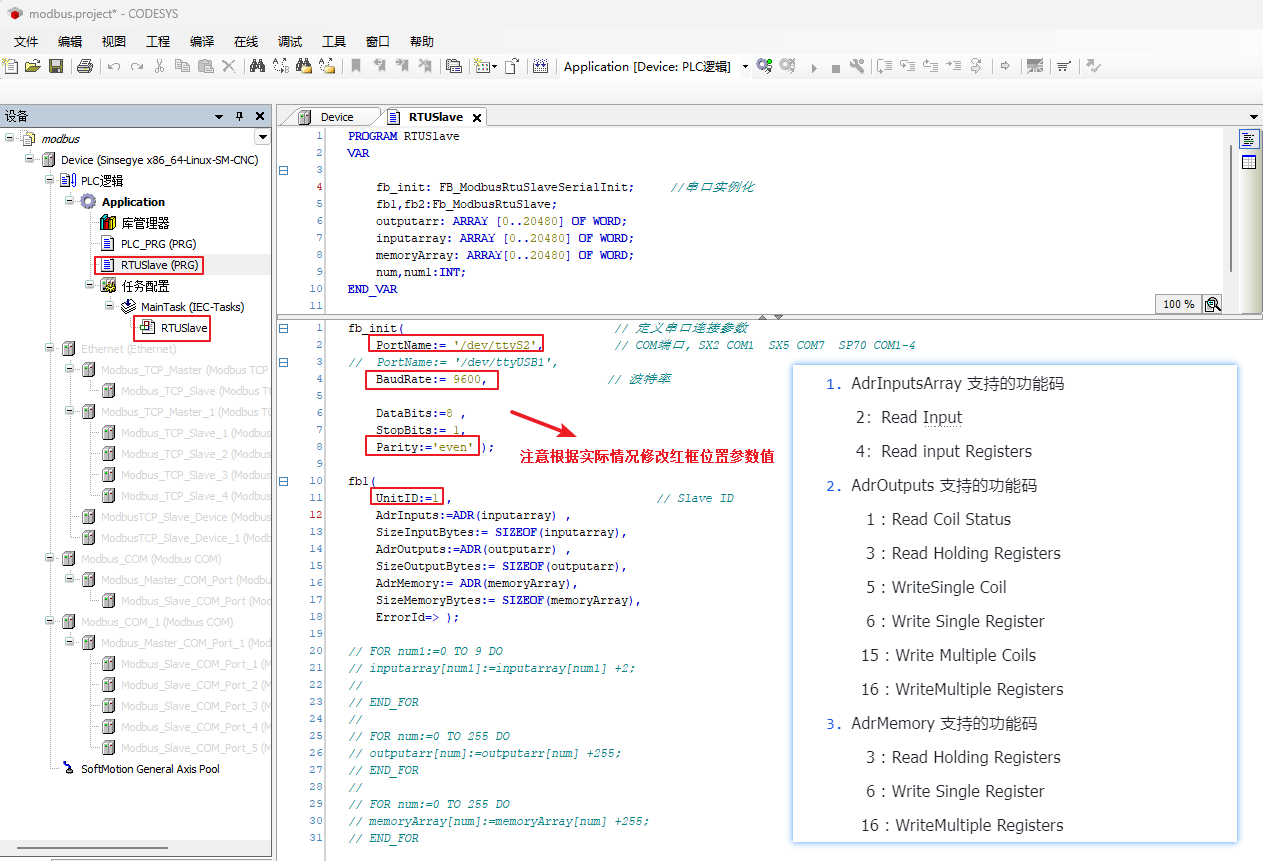Open the Application device dropdown
Image resolution: width=1263 pixels, height=861 pixels.
tap(744, 67)
